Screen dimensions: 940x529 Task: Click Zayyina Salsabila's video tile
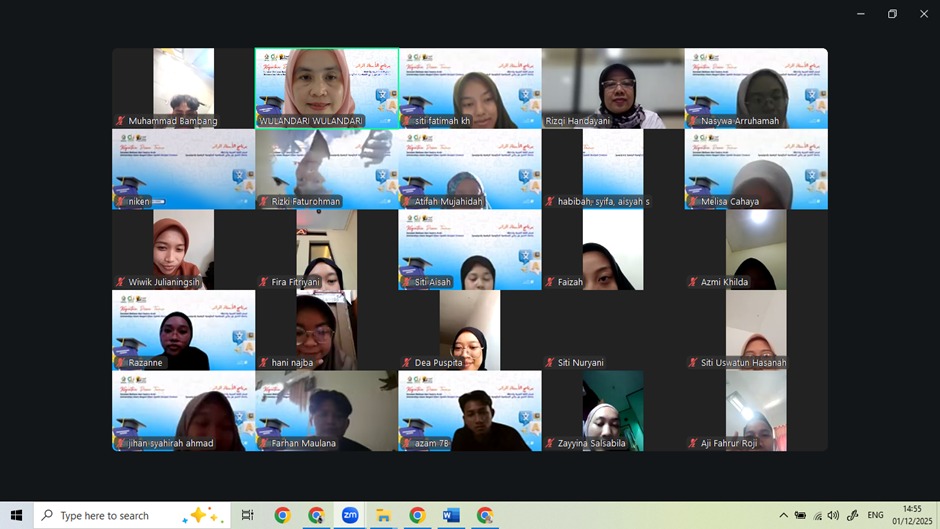coord(613,410)
